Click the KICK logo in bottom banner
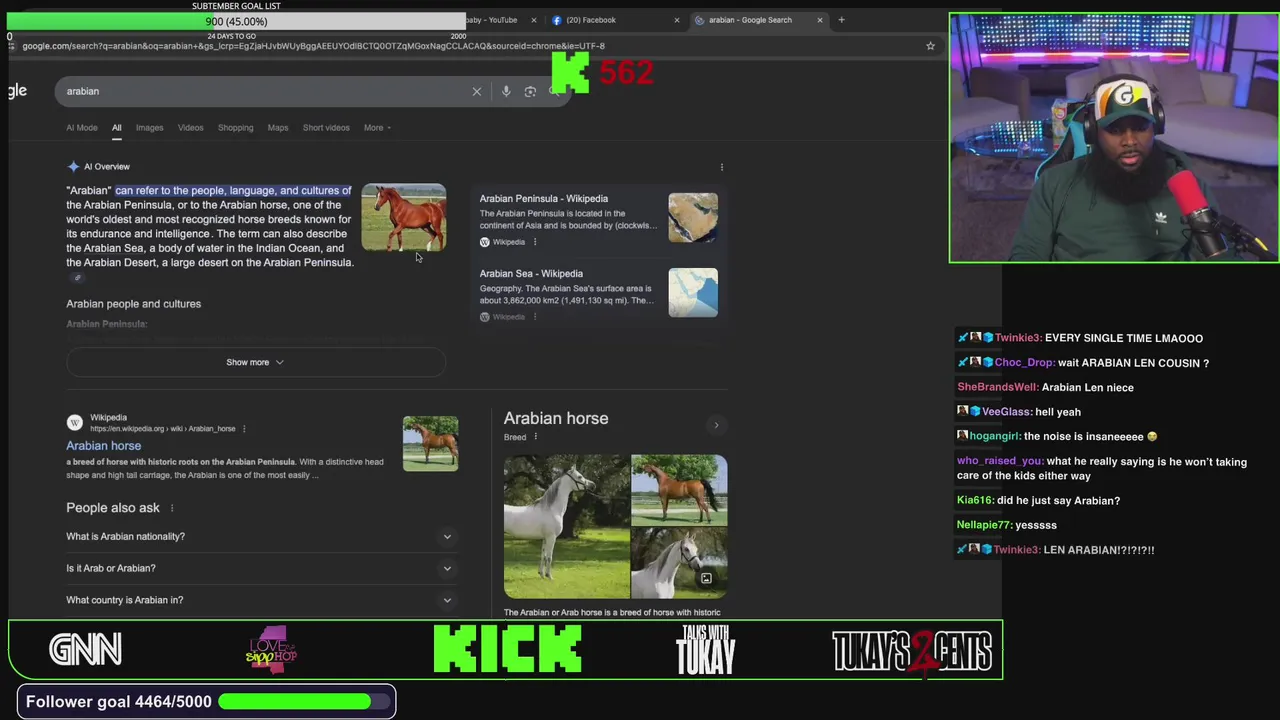The image size is (1280, 720). tap(508, 650)
